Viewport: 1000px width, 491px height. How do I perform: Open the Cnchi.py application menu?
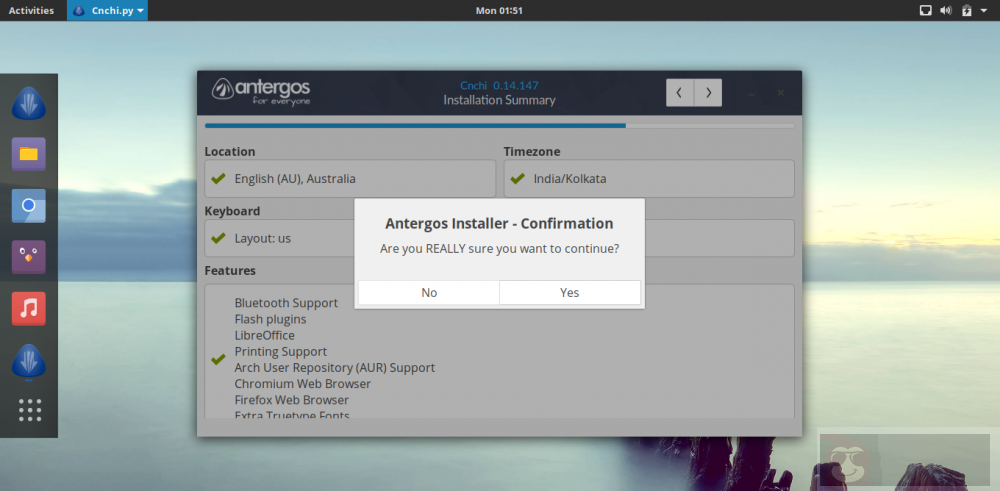pos(108,10)
